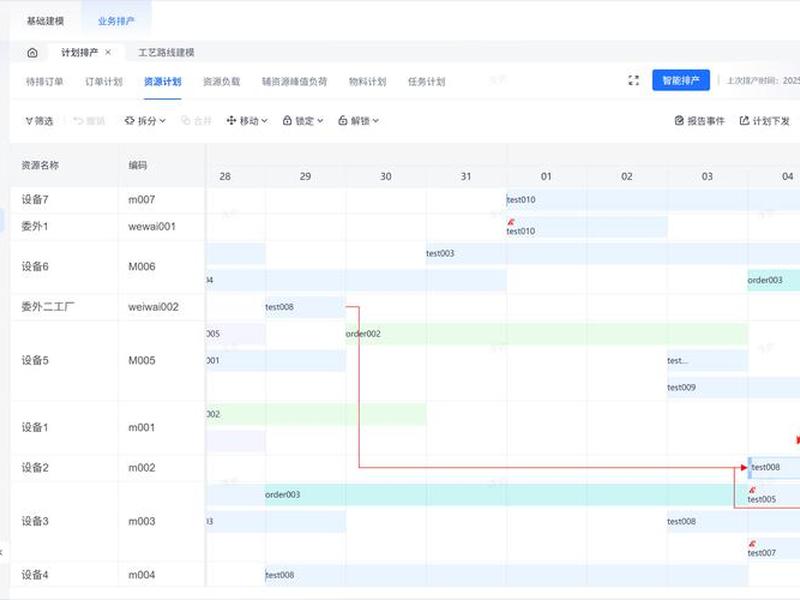Screen dimensions: 800x600
Task: Click the 撤销 undo icon
Action: [79, 121]
